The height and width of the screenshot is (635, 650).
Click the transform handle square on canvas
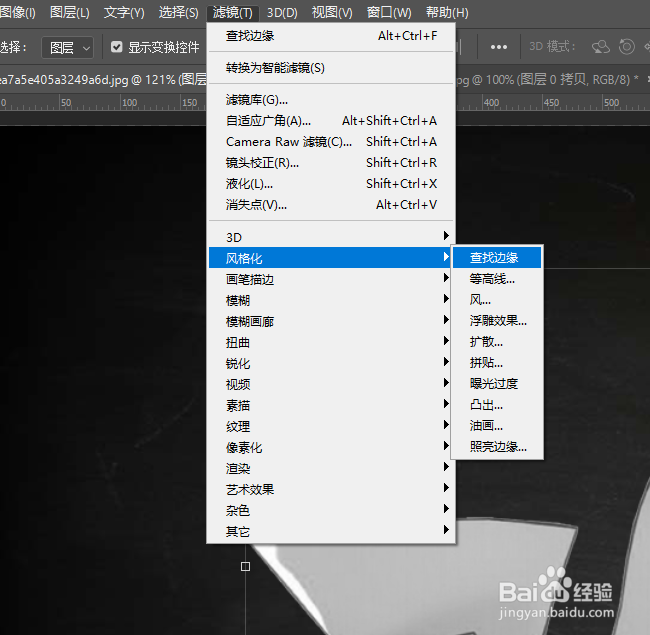click(x=245, y=566)
